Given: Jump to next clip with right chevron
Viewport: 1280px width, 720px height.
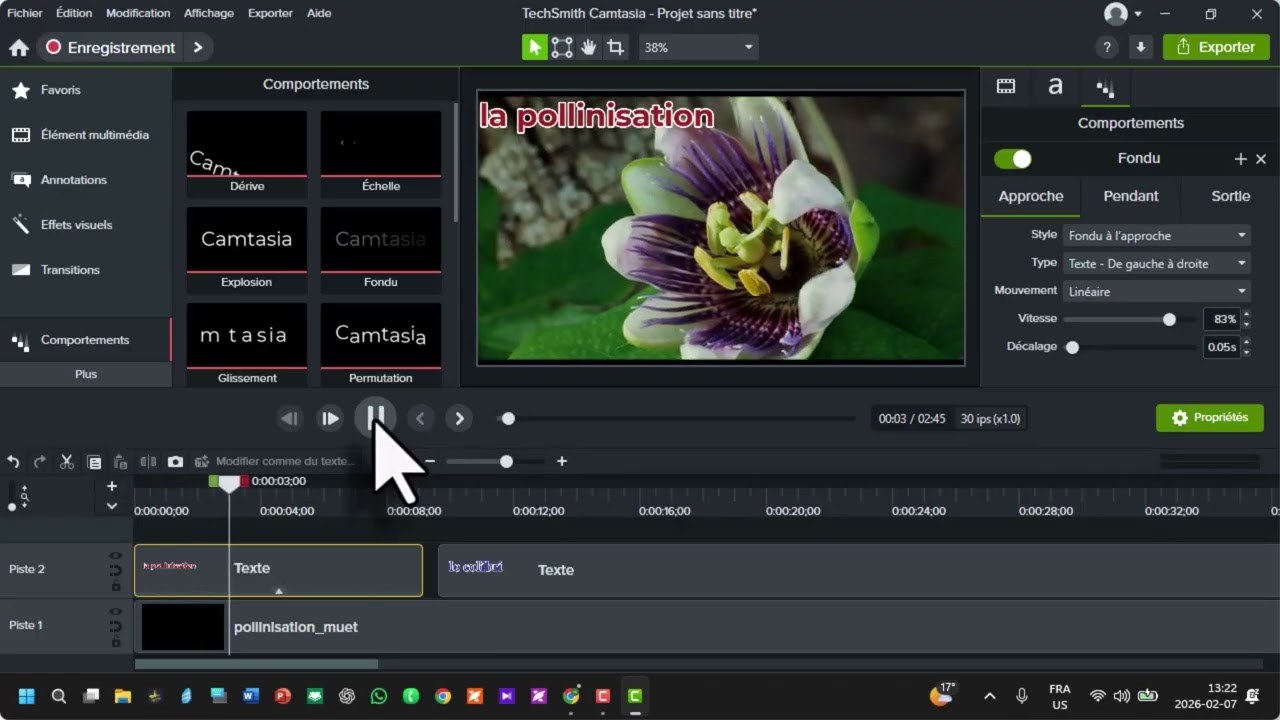Looking at the screenshot, I should click(x=459, y=419).
